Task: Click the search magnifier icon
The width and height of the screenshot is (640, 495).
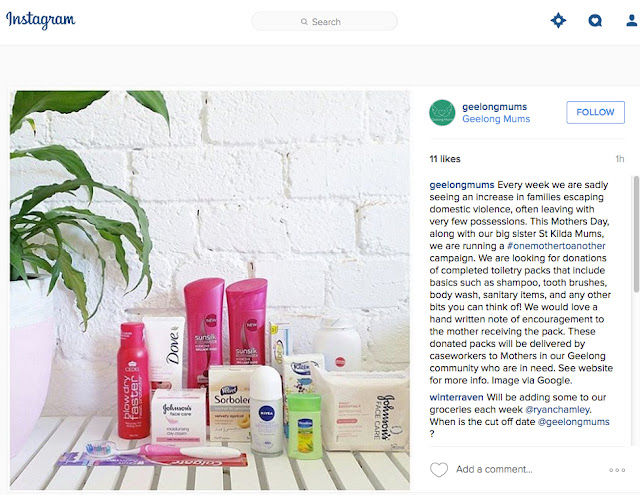Action: [x=304, y=22]
